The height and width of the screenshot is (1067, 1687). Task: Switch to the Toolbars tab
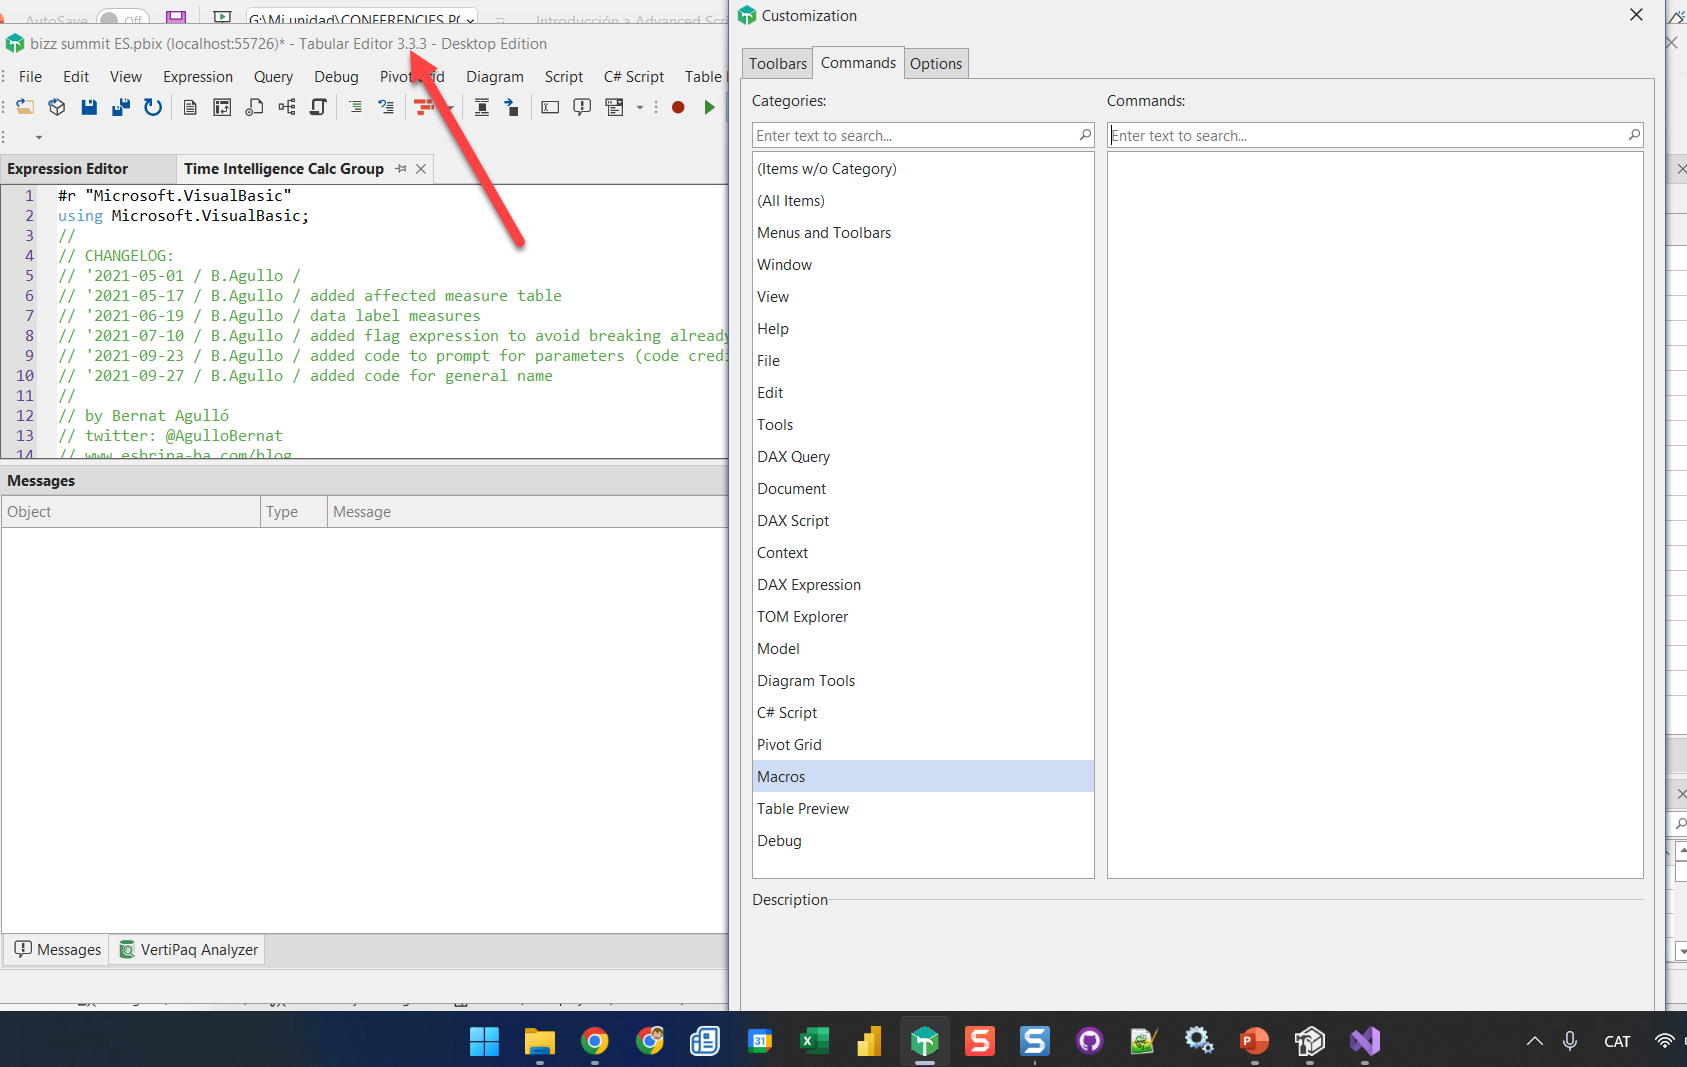point(776,62)
